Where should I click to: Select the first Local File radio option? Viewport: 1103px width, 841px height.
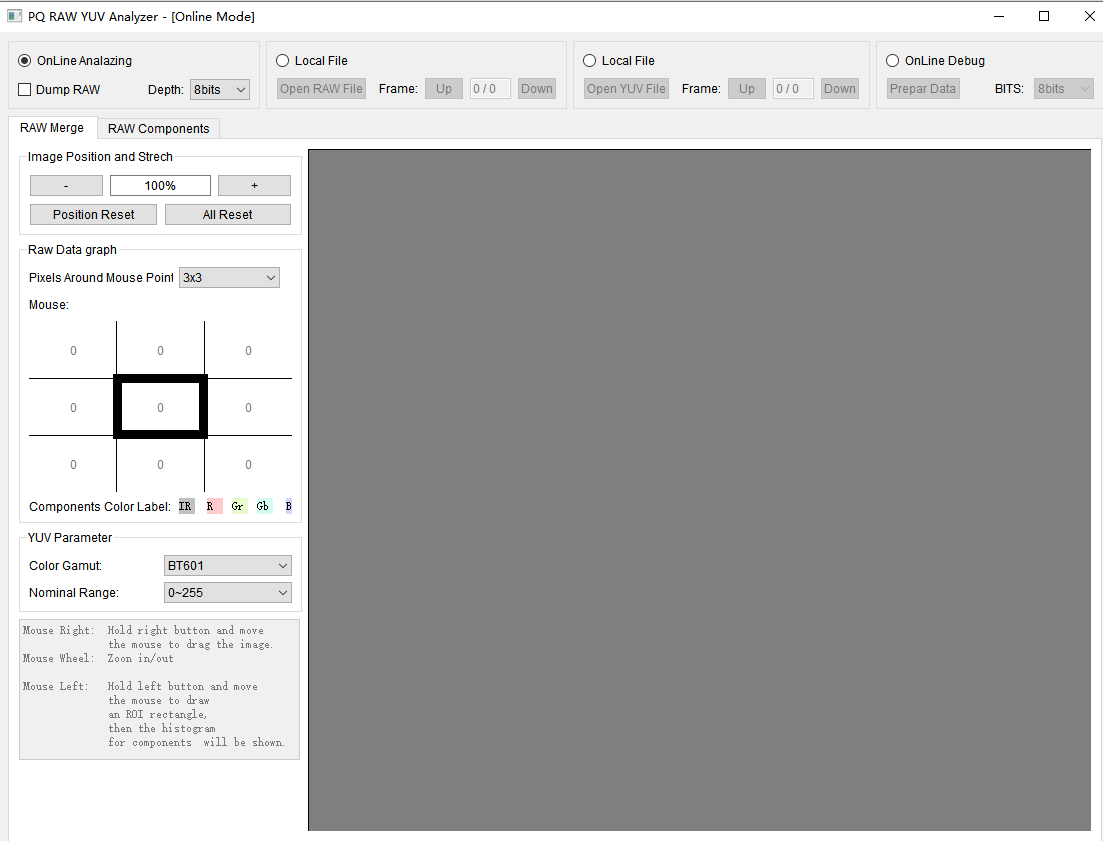tap(283, 61)
